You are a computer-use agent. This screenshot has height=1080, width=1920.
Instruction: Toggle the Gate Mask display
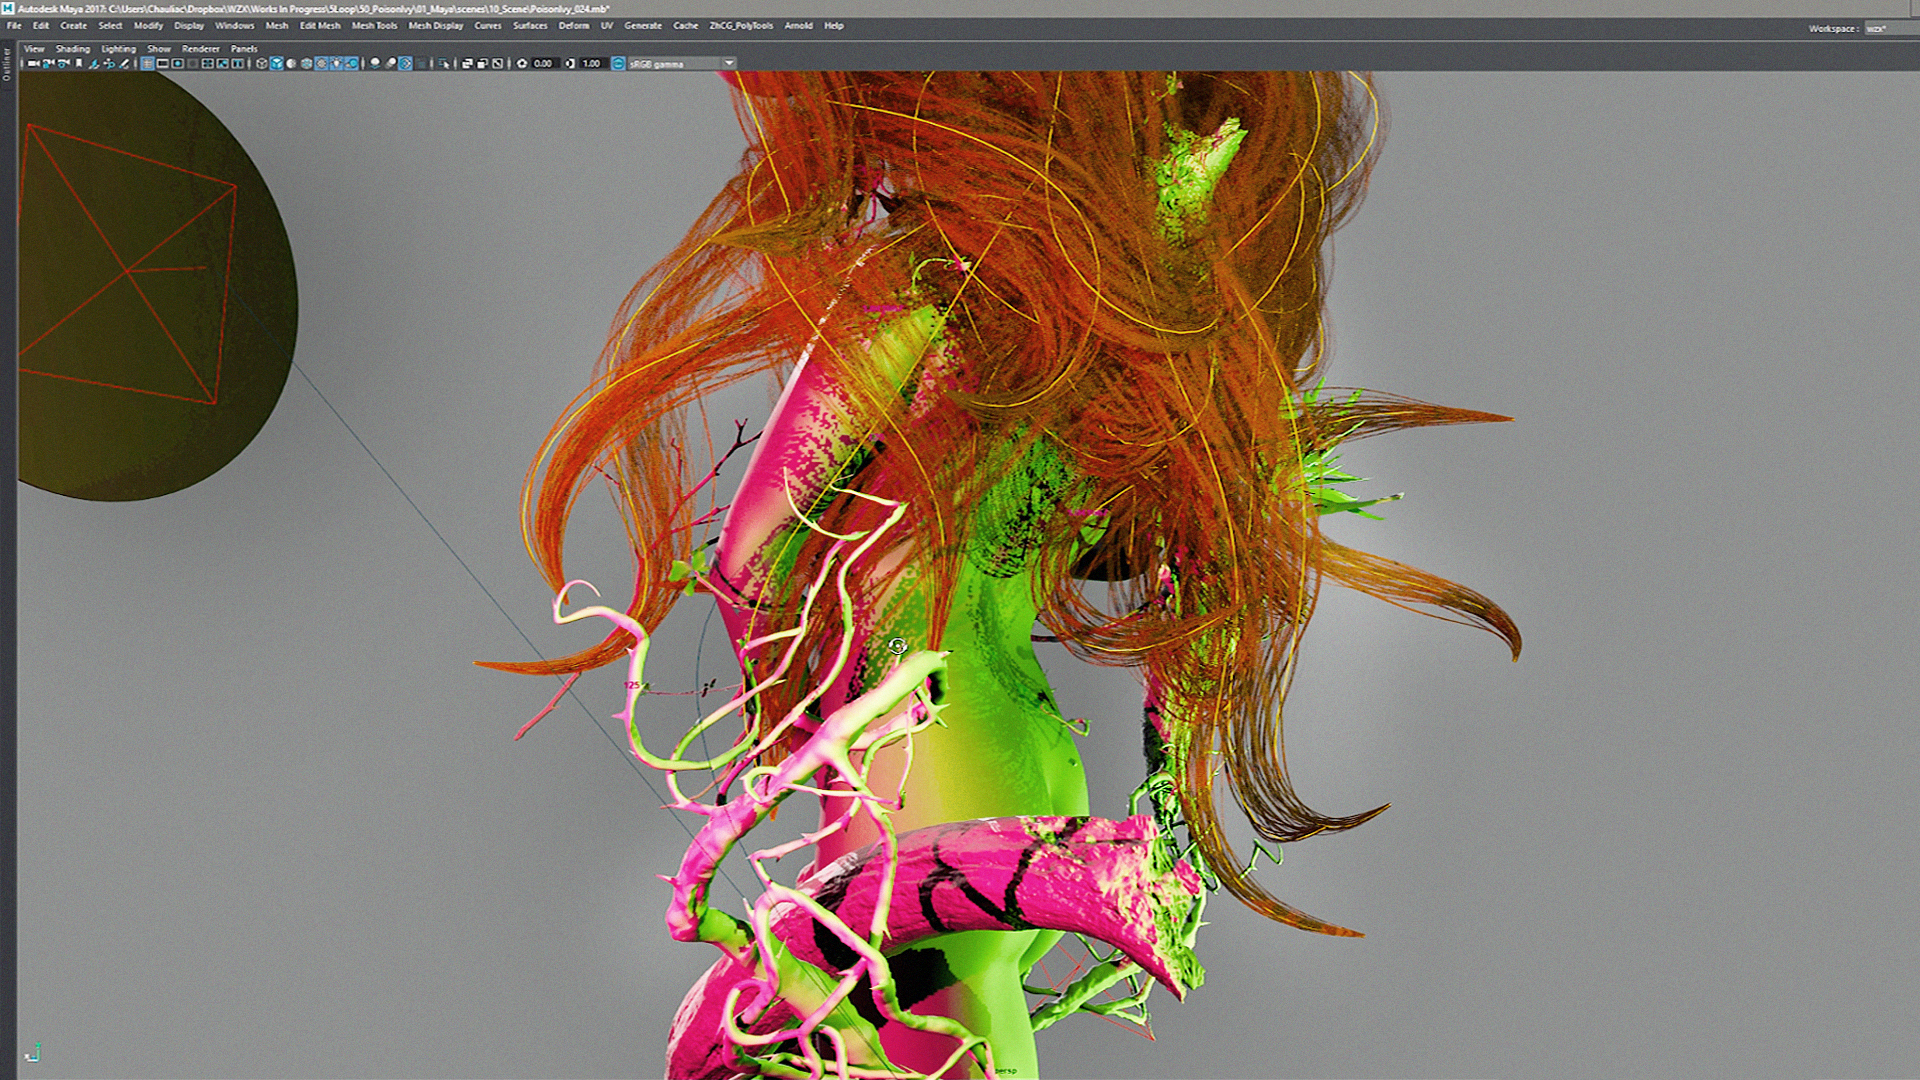coord(193,63)
